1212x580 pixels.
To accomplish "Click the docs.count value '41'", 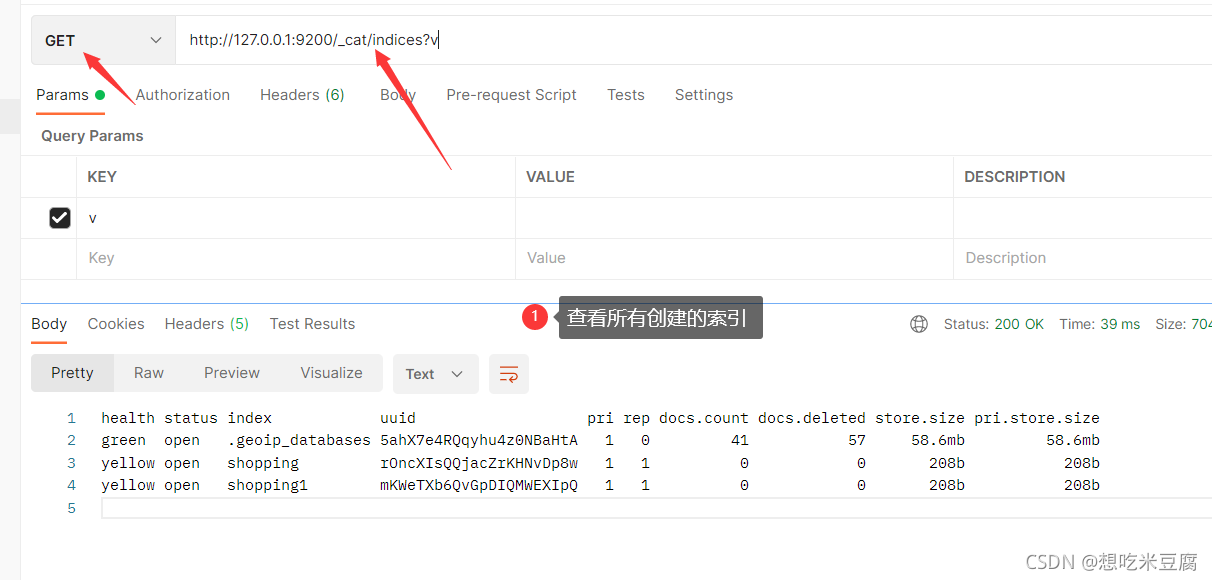I will (740, 440).
